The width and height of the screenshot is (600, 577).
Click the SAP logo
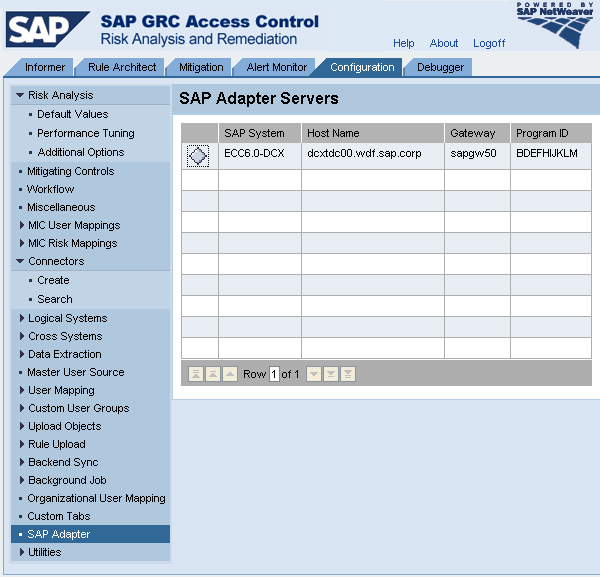[x=47, y=30]
